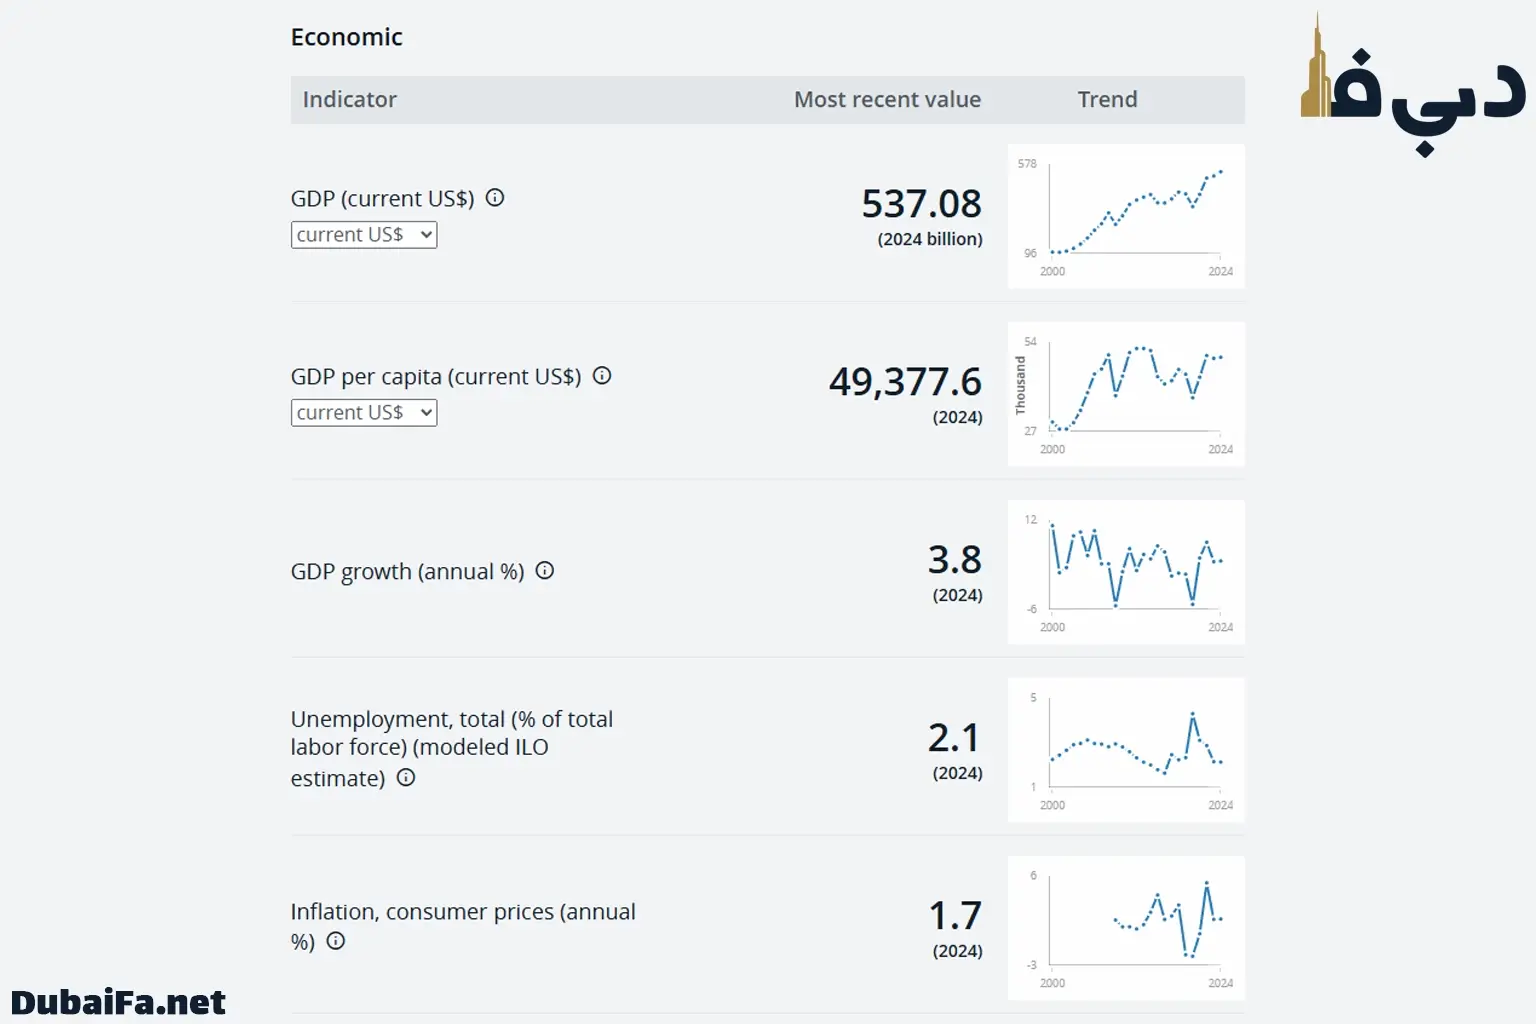The height and width of the screenshot is (1024, 1536).
Task: Expand the GDP per capita unit dropdown
Action: (x=364, y=413)
